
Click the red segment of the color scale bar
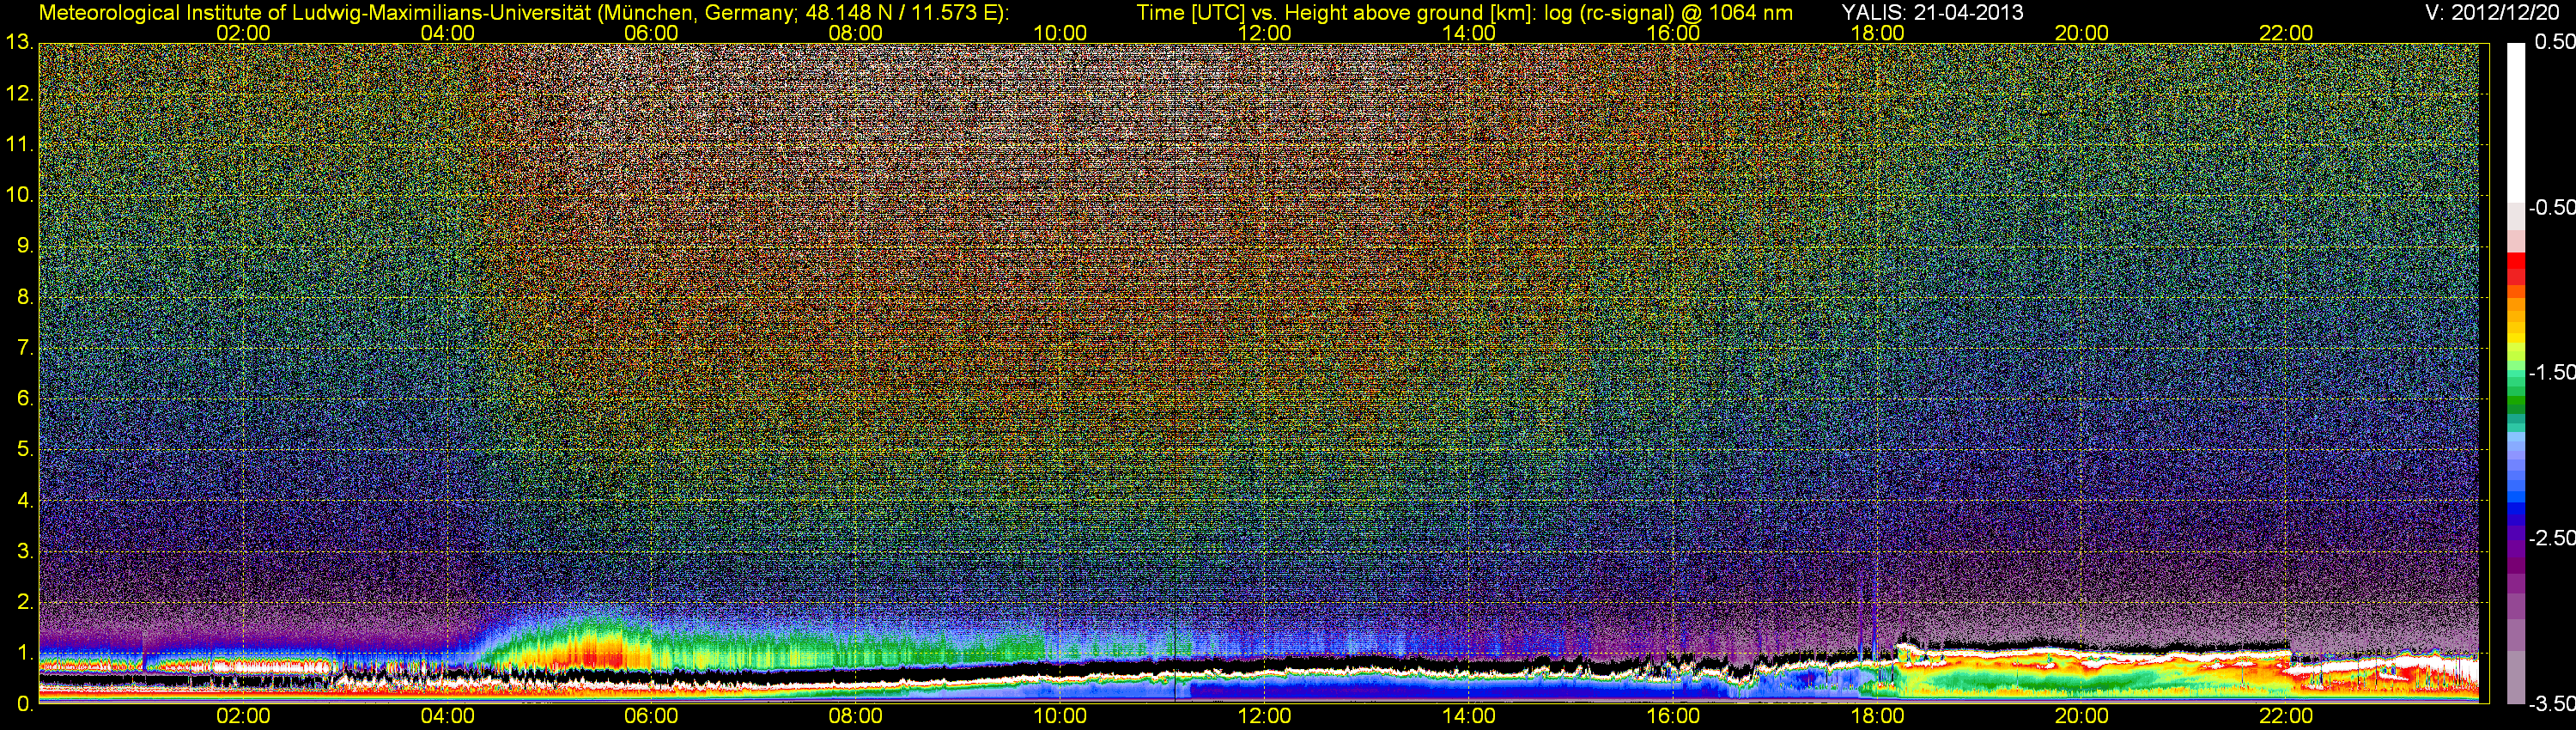point(2515,268)
